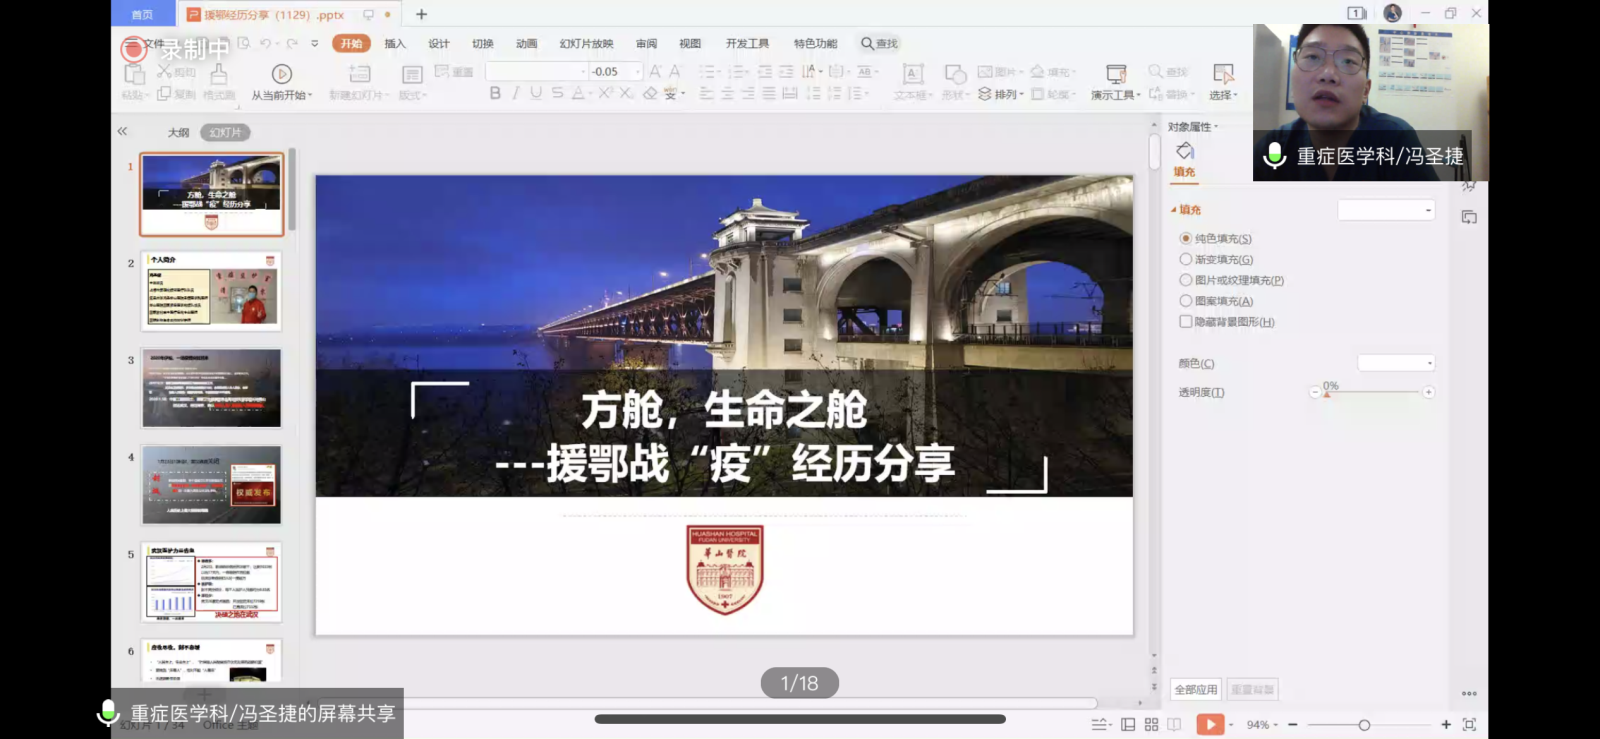Image resolution: width=1600 pixels, height=739 pixels.
Task: Click the slide panel vertical scrollbar
Action: [292, 190]
